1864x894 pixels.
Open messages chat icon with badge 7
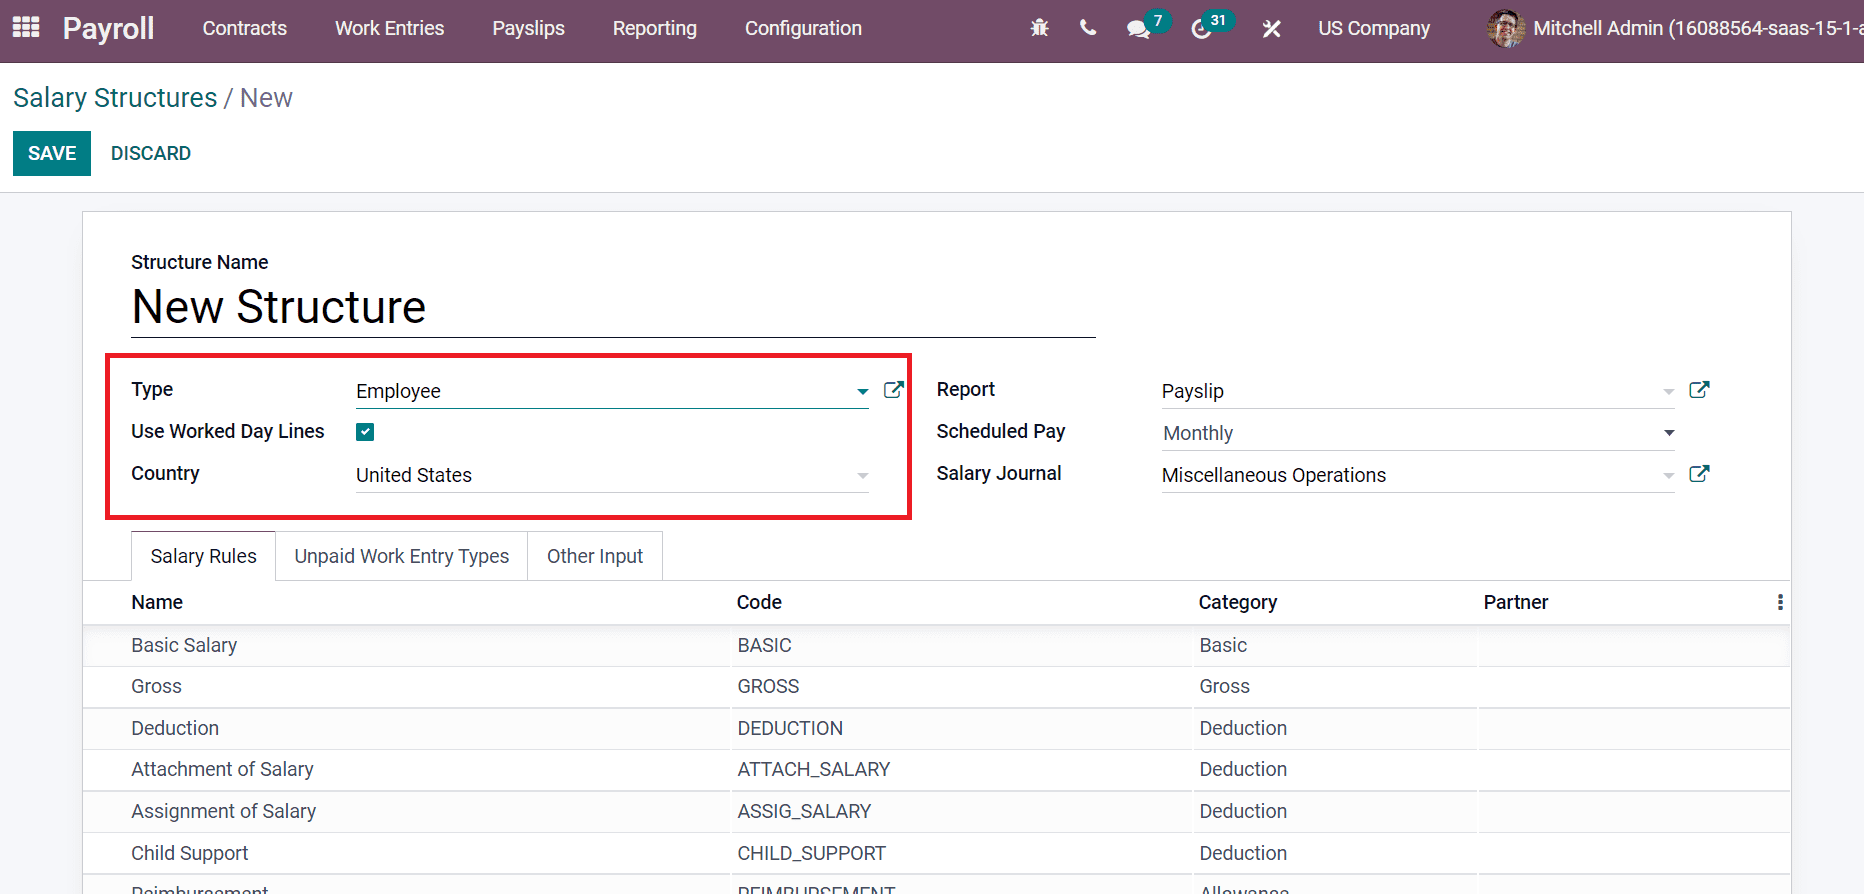click(x=1139, y=28)
